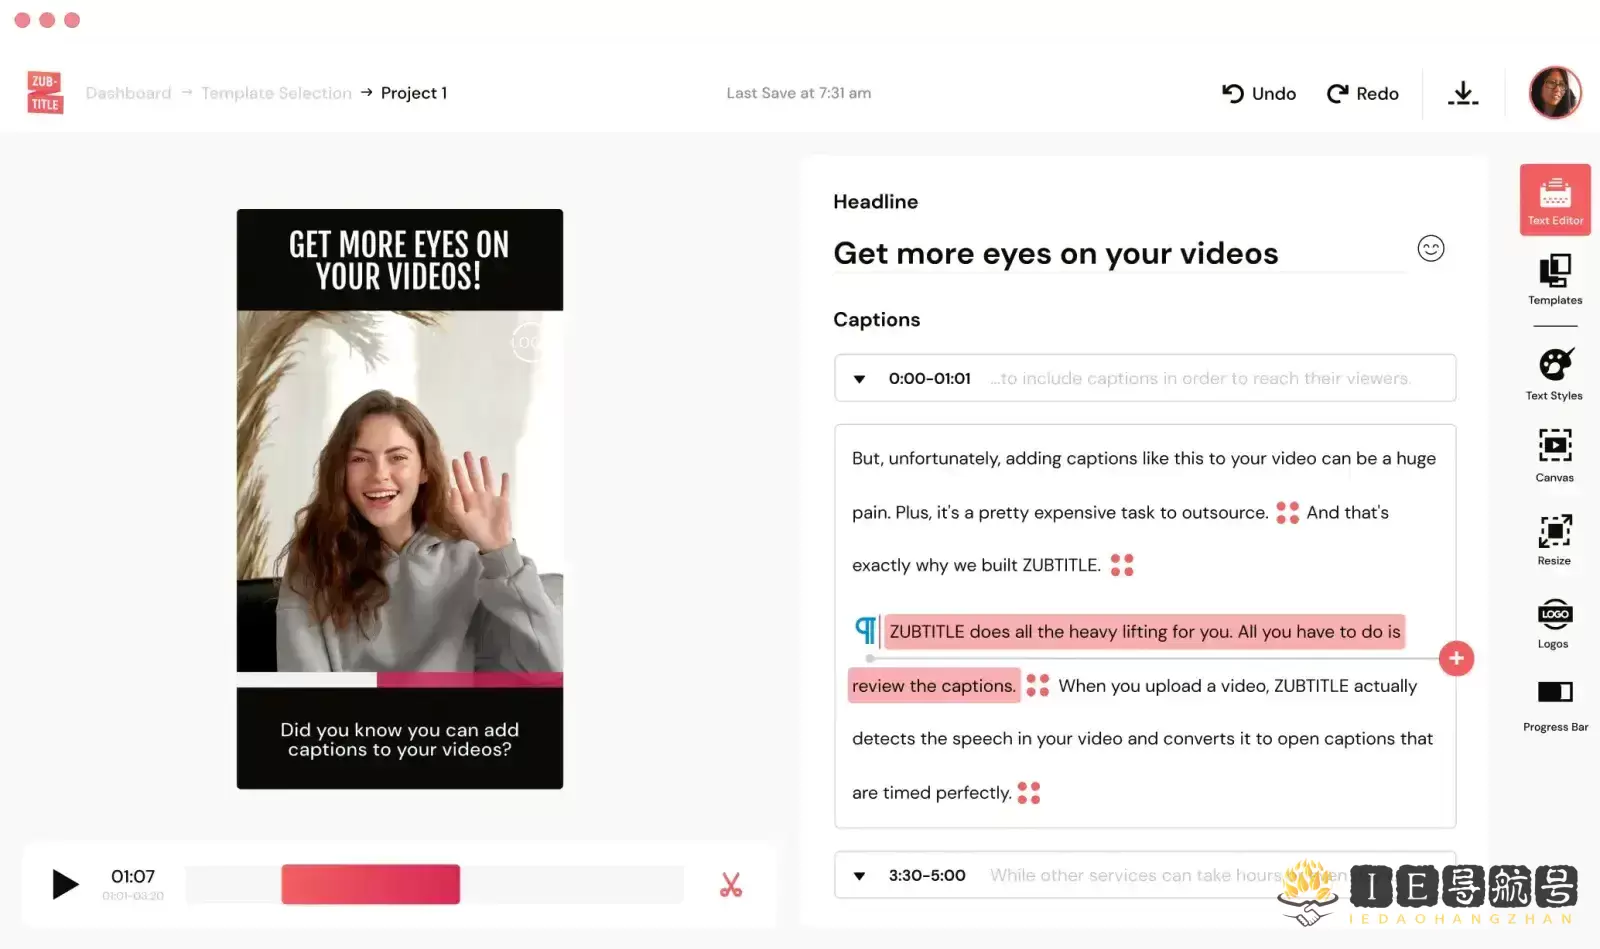Open the Text Styles palette

(1555, 374)
